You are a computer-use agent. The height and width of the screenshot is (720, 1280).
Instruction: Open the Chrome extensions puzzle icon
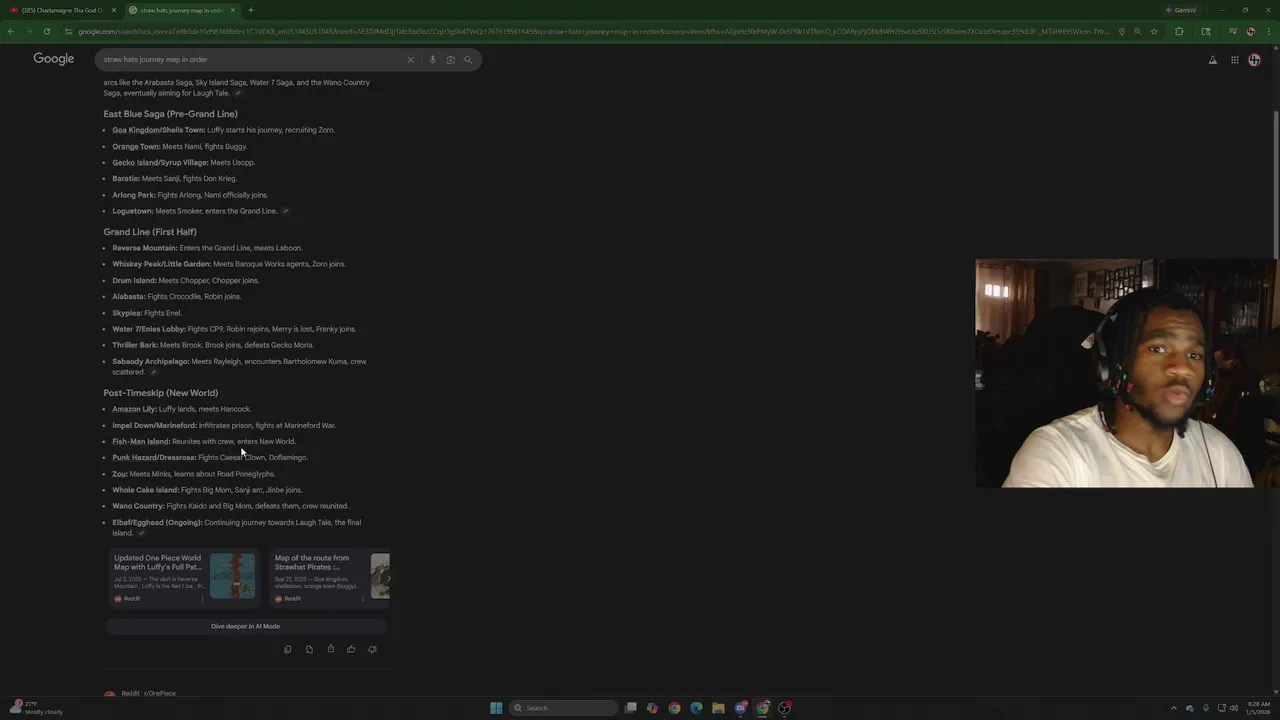tap(1179, 31)
